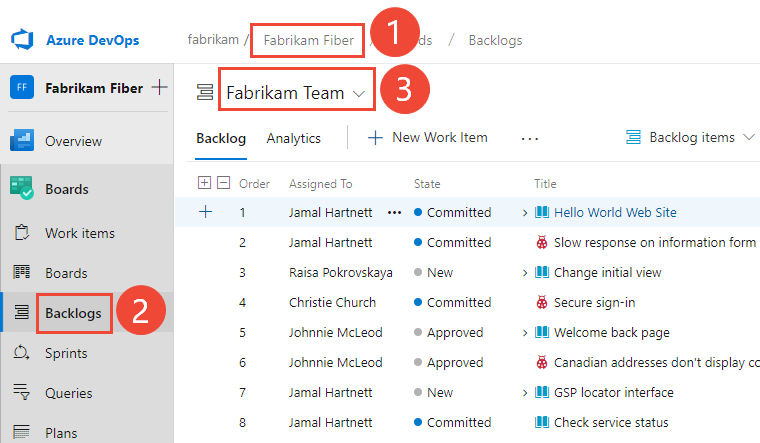Click GSP locator interface title
Image resolution: width=760 pixels, height=443 pixels.
click(614, 393)
